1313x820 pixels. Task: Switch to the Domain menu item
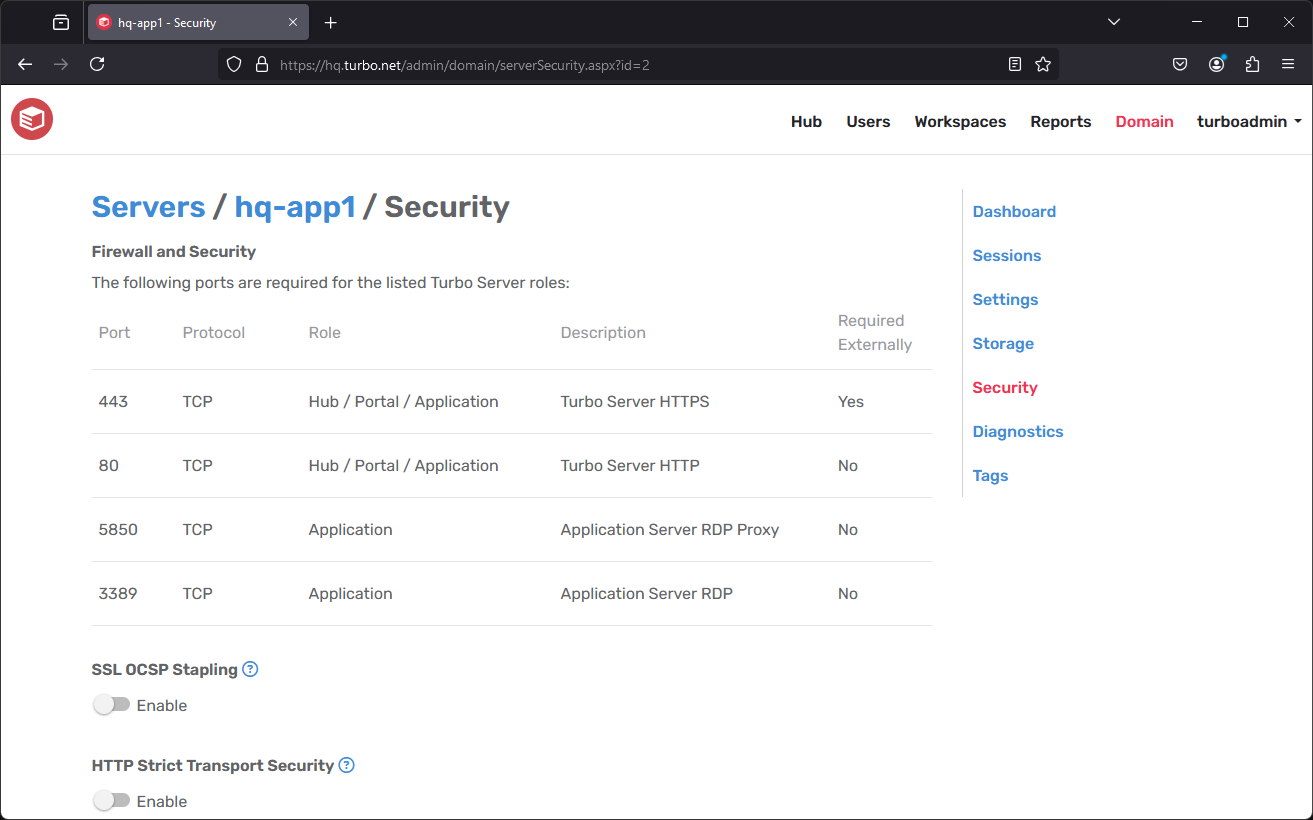tap(1144, 121)
